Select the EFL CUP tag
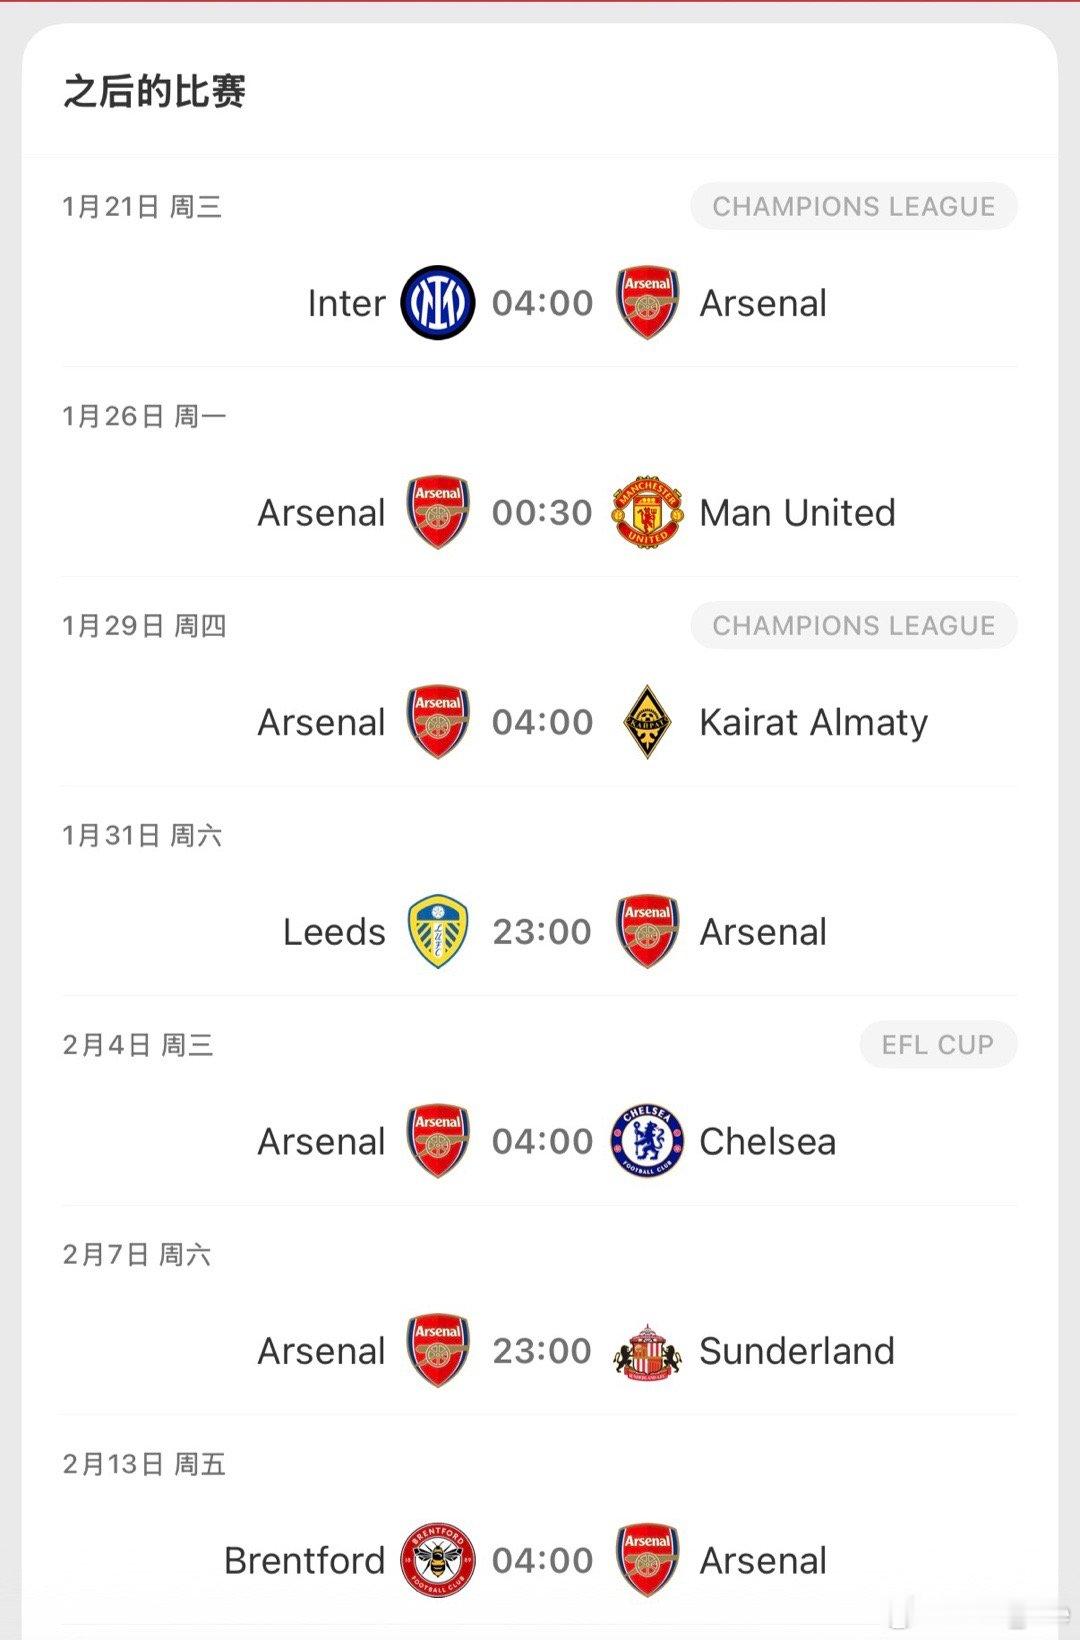 938,1045
